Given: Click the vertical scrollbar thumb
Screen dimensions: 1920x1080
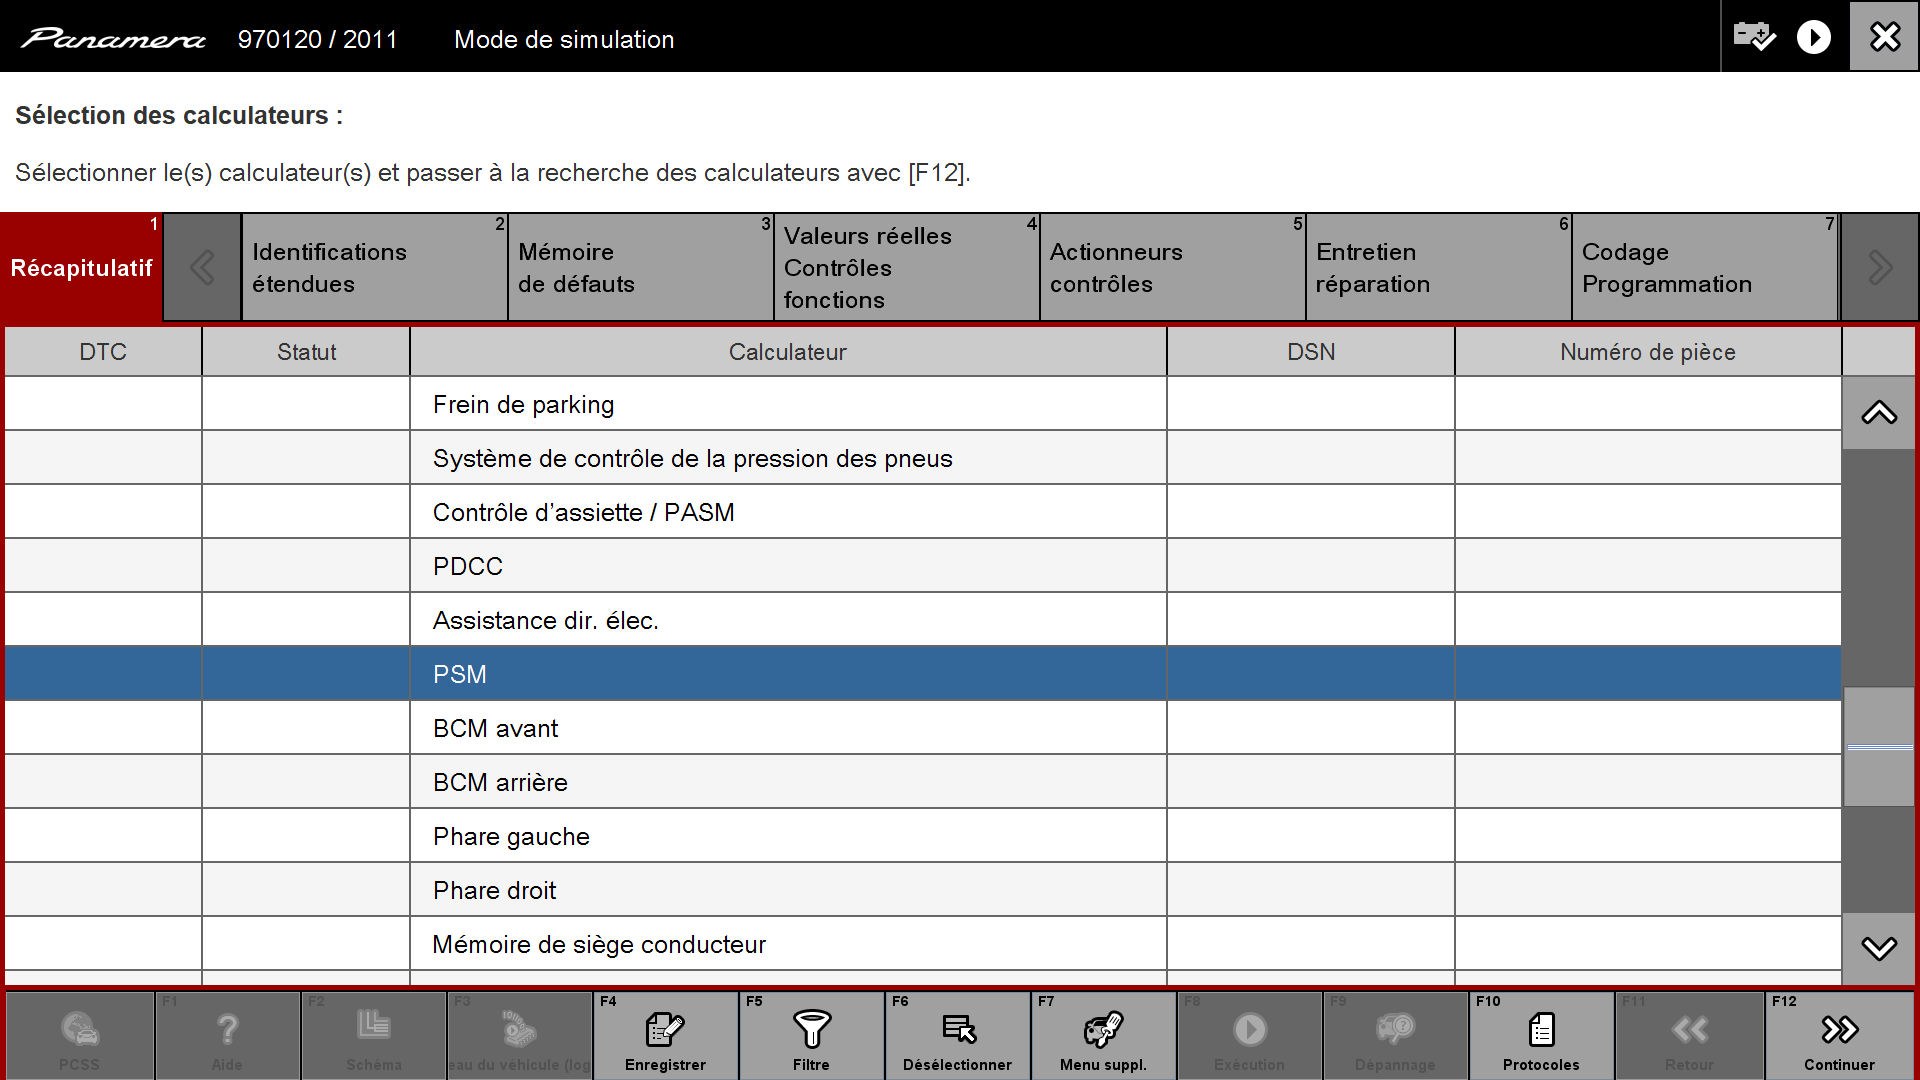Looking at the screenshot, I should (x=1879, y=746).
